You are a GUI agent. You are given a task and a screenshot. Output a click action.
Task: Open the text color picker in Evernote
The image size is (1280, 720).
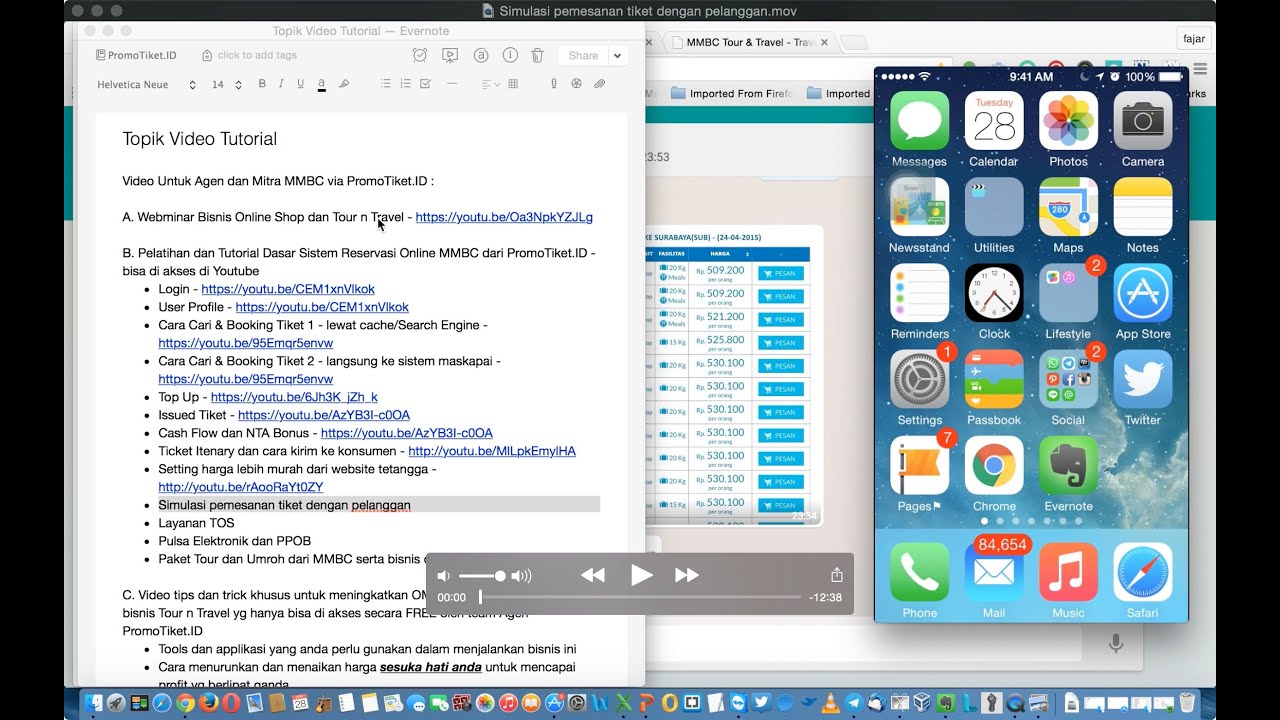click(321, 84)
